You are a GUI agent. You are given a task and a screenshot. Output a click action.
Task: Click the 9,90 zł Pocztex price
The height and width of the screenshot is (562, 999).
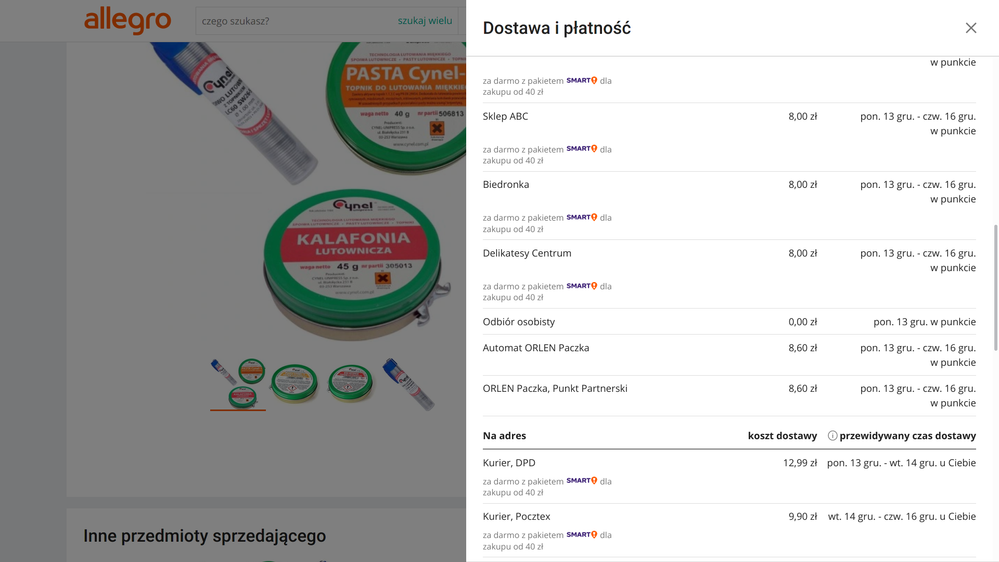tap(802, 516)
